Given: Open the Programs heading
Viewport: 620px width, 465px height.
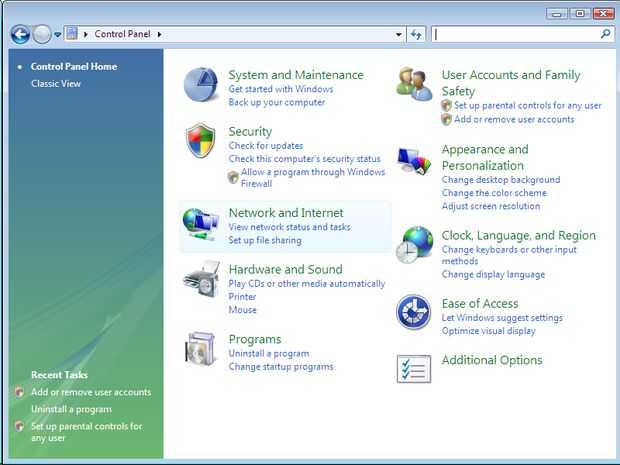Looking at the screenshot, I should [x=255, y=339].
